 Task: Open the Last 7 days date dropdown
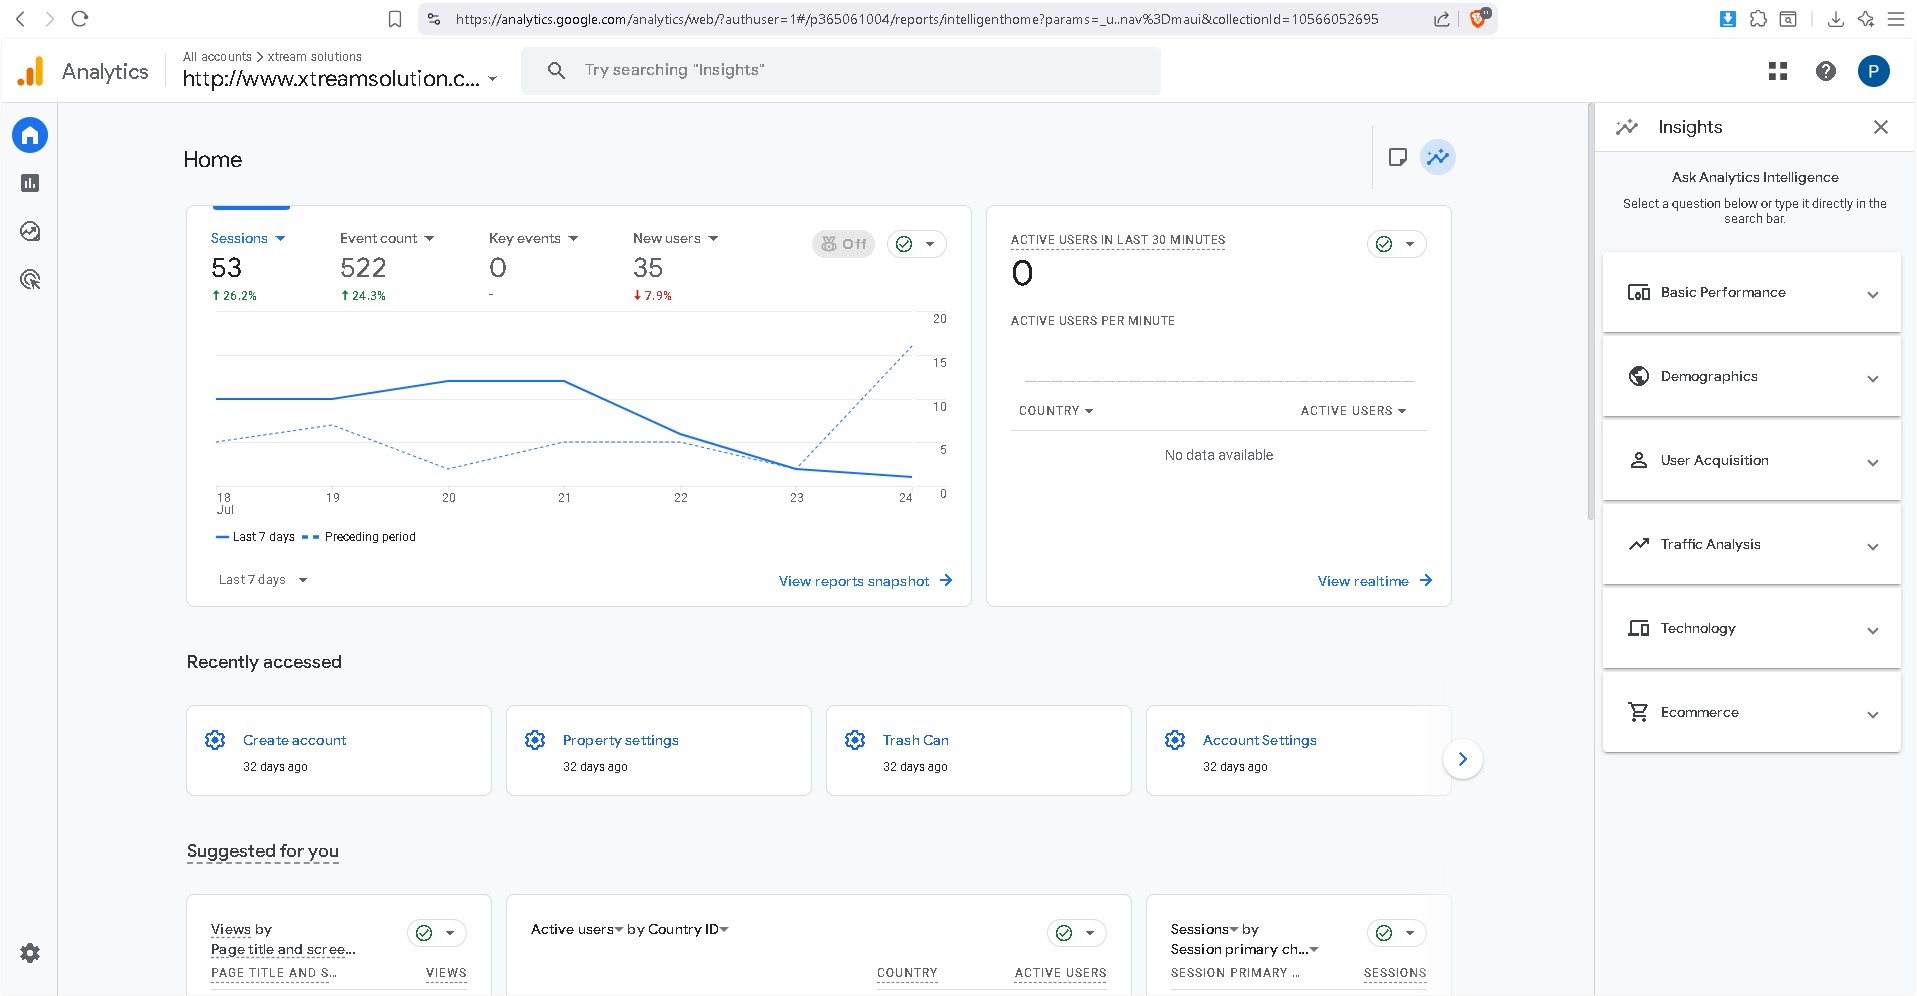pyautogui.click(x=262, y=580)
